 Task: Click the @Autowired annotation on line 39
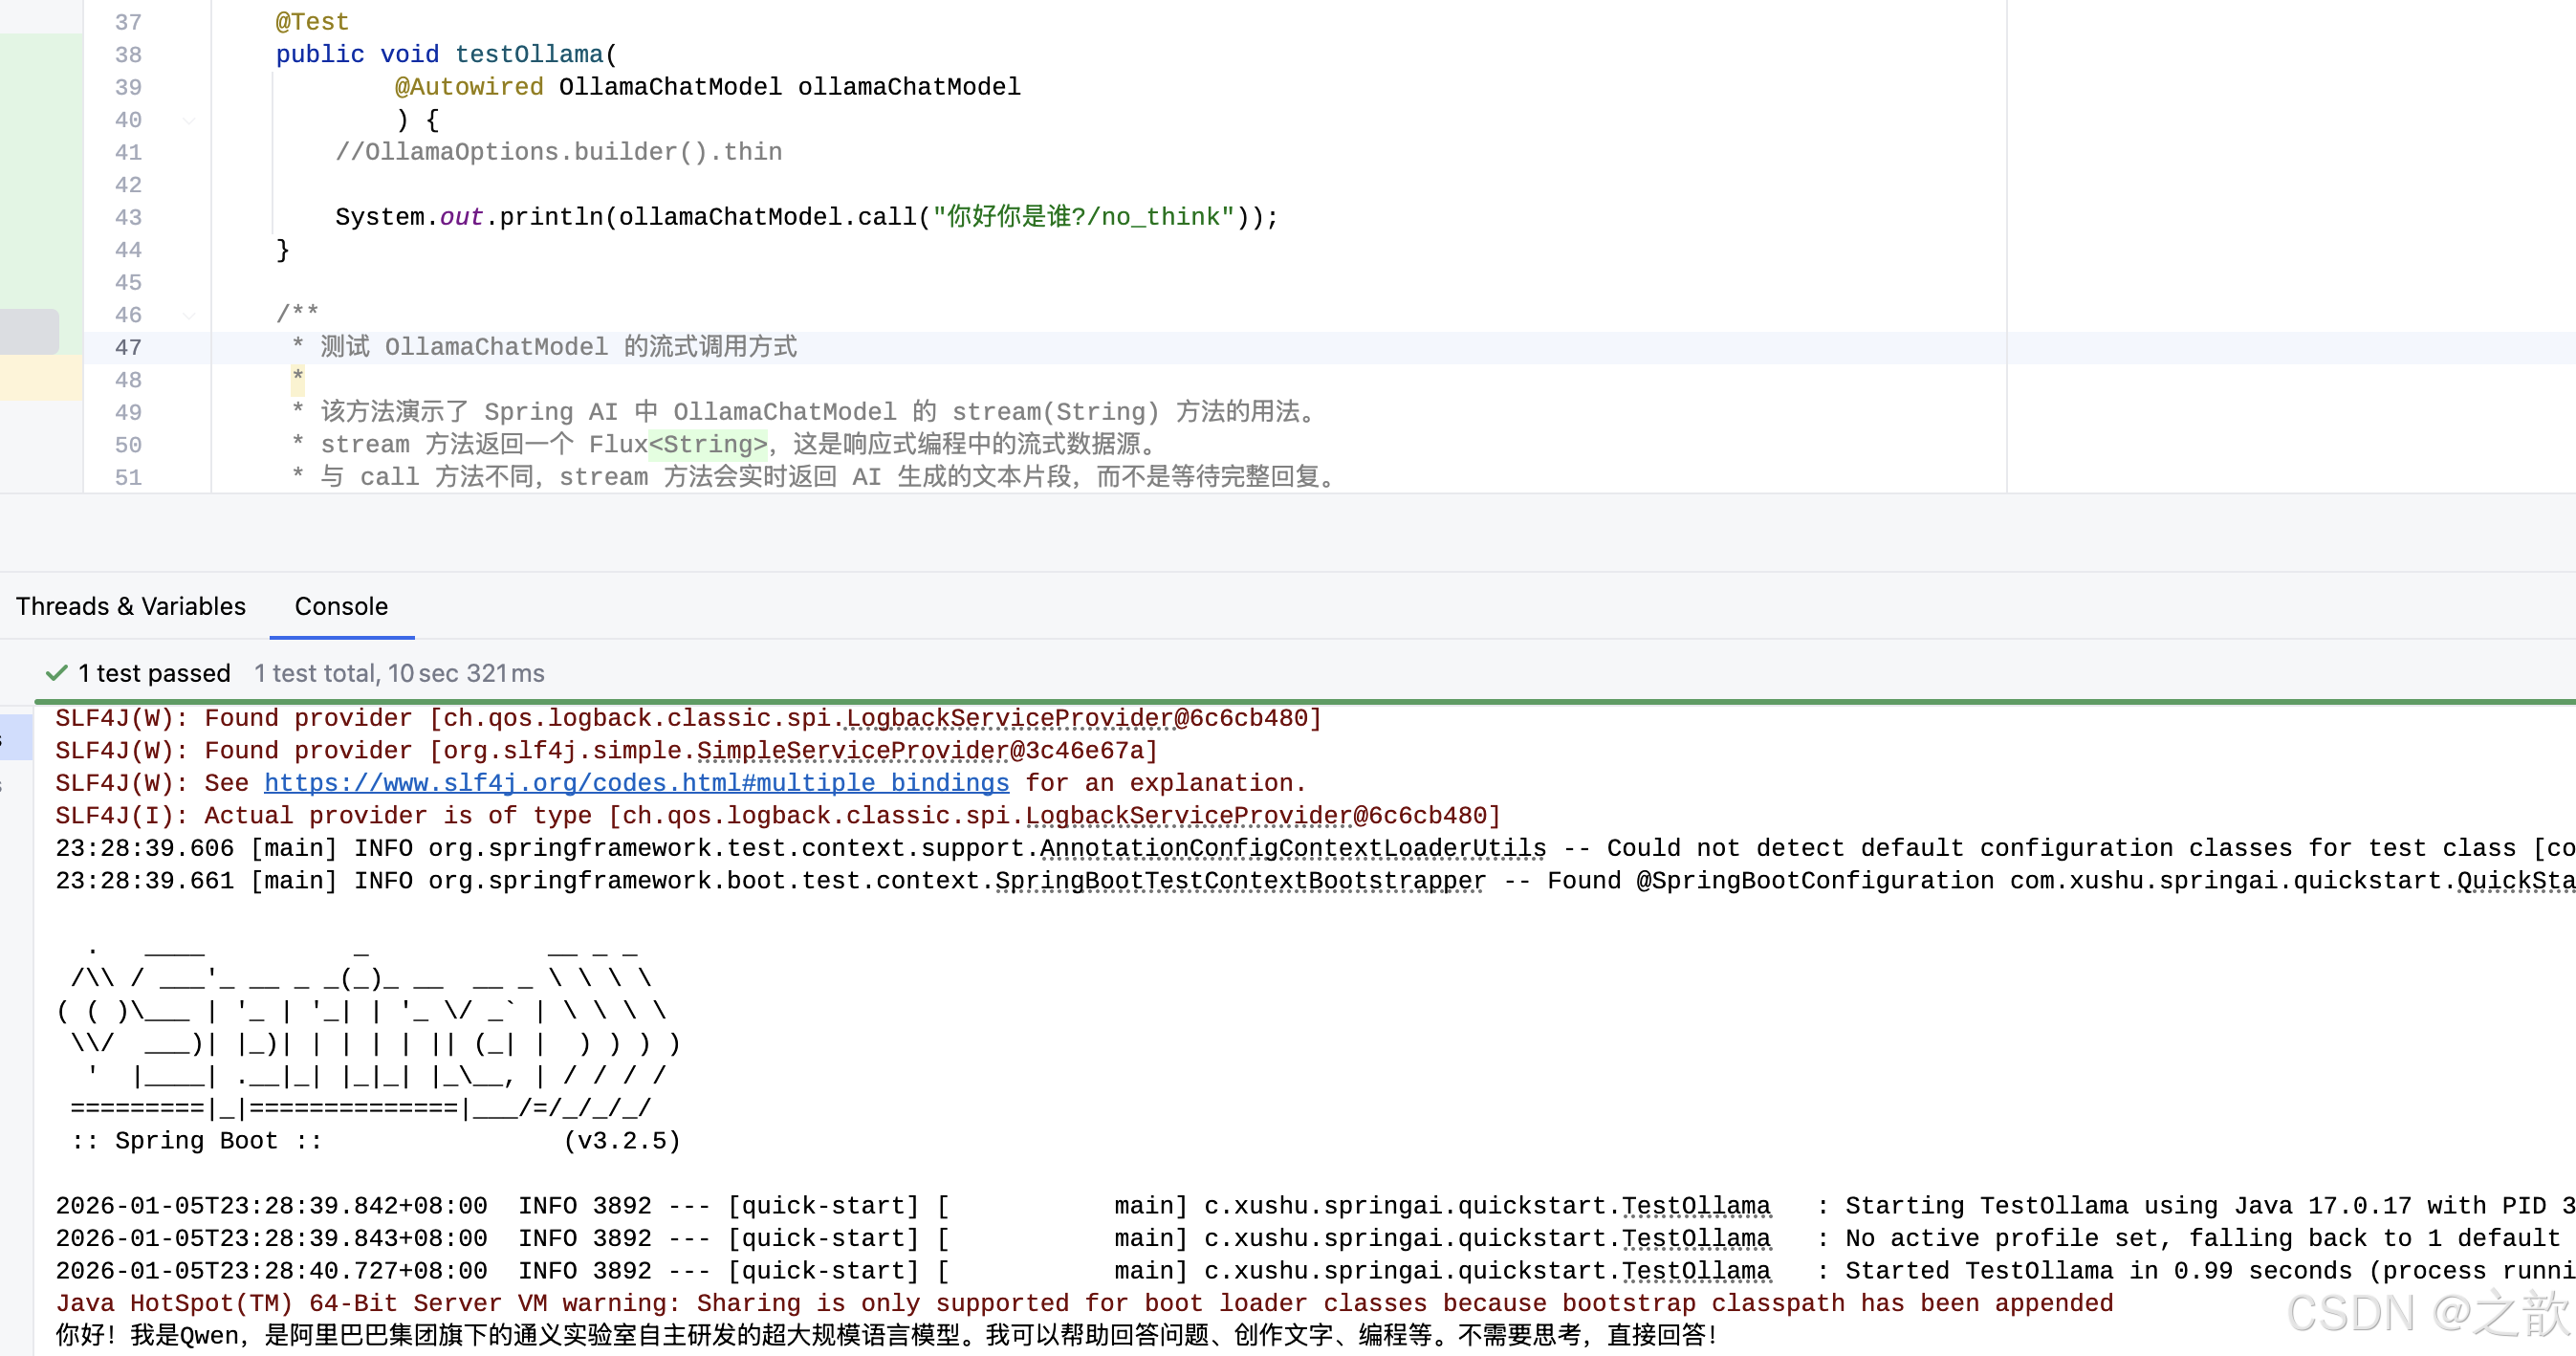pyautogui.click(x=468, y=87)
